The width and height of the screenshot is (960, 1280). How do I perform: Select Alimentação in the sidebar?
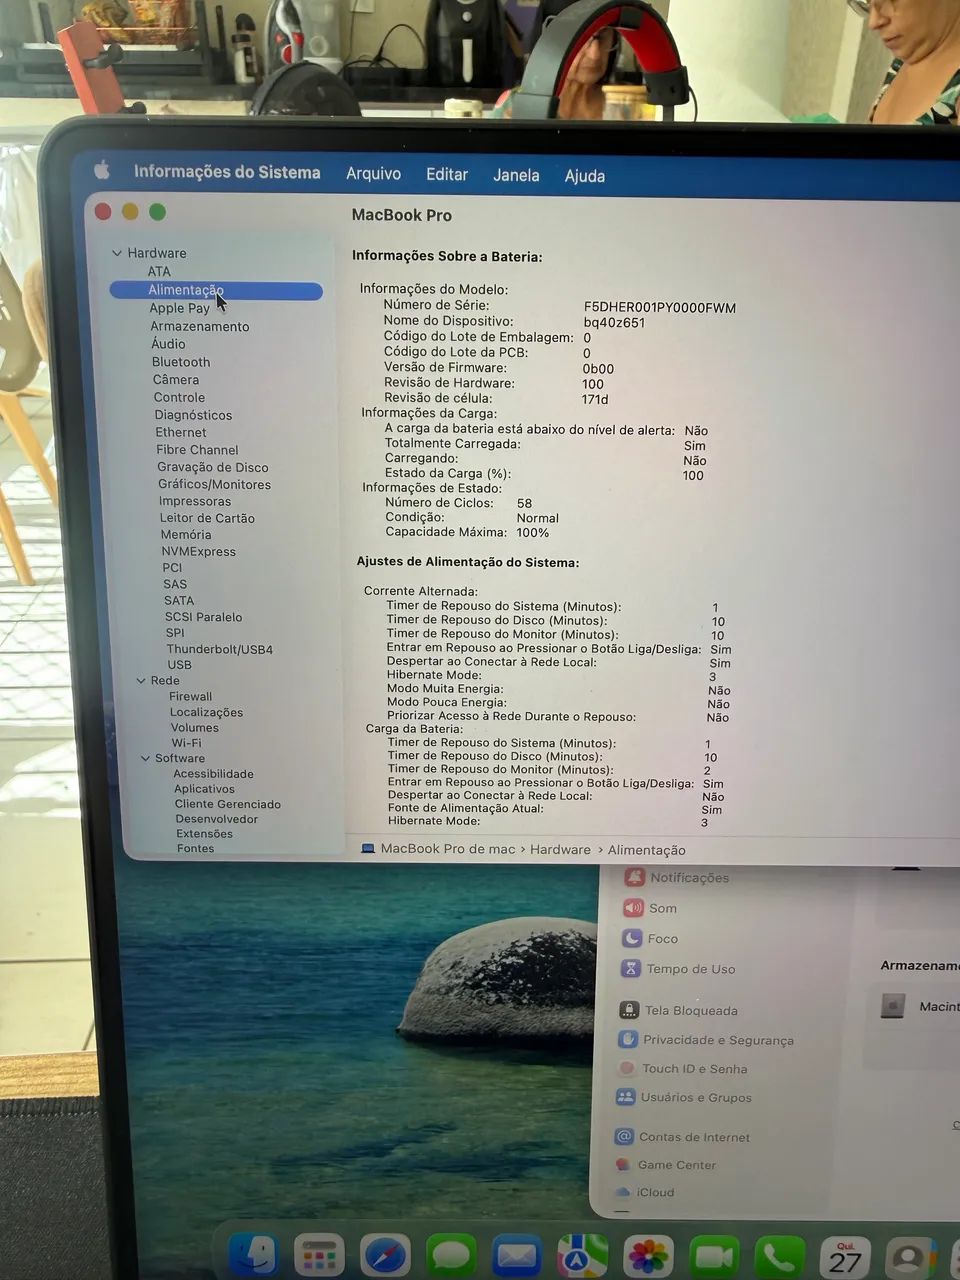(x=216, y=290)
